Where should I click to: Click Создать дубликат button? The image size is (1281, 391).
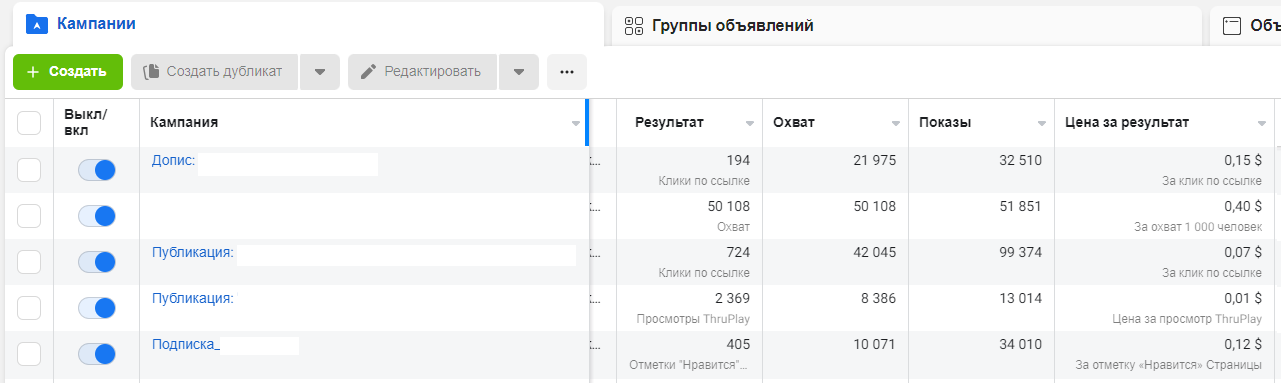pyautogui.click(x=214, y=72)
